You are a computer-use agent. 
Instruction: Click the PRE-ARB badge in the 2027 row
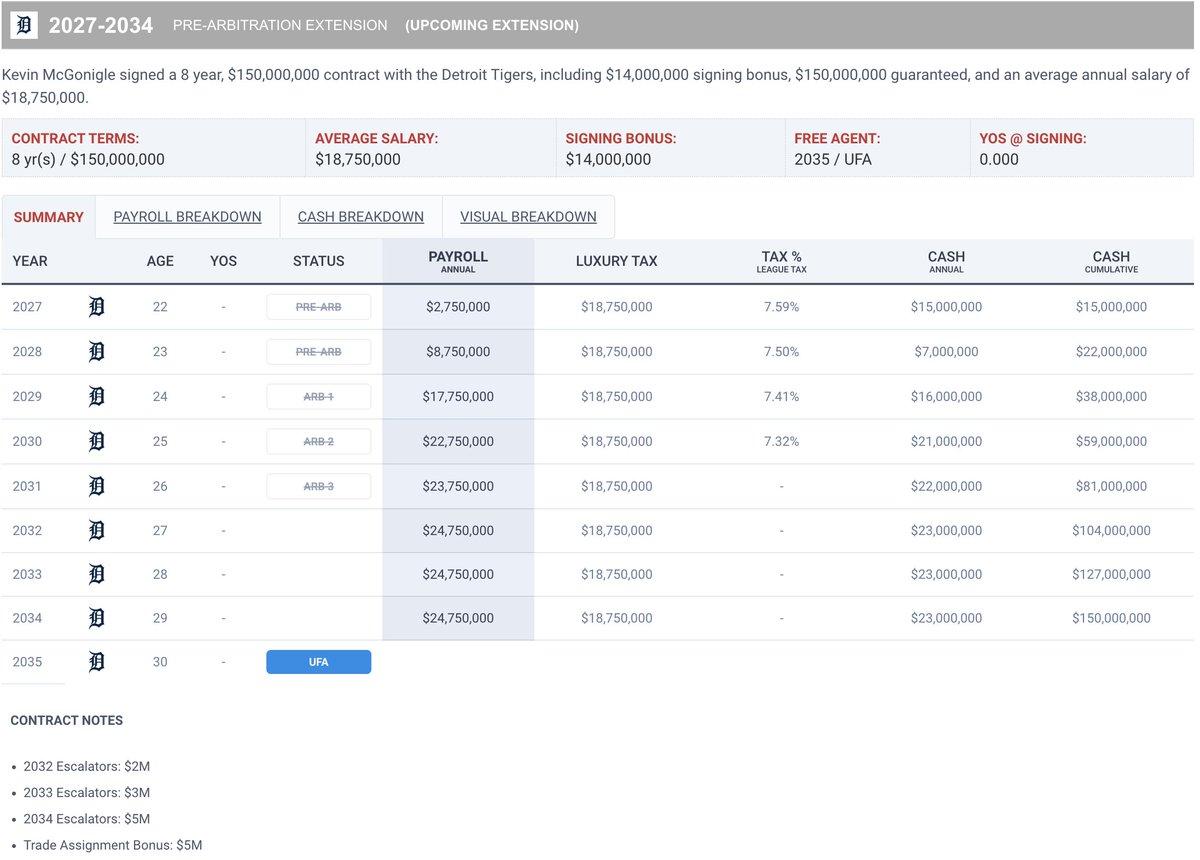[x=318, y=307]
